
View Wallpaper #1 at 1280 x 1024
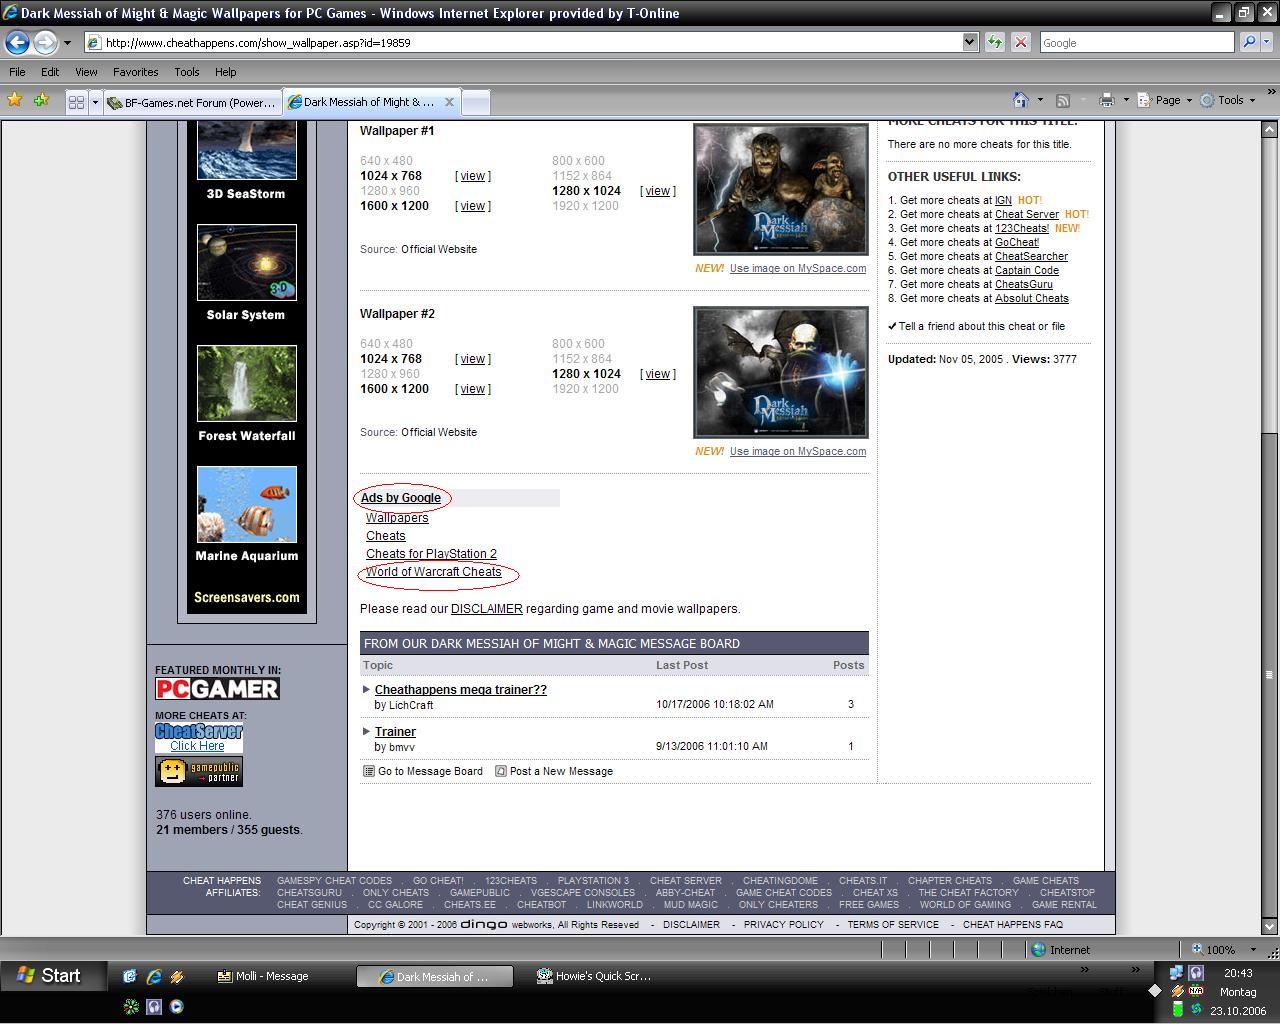(658, 191)
